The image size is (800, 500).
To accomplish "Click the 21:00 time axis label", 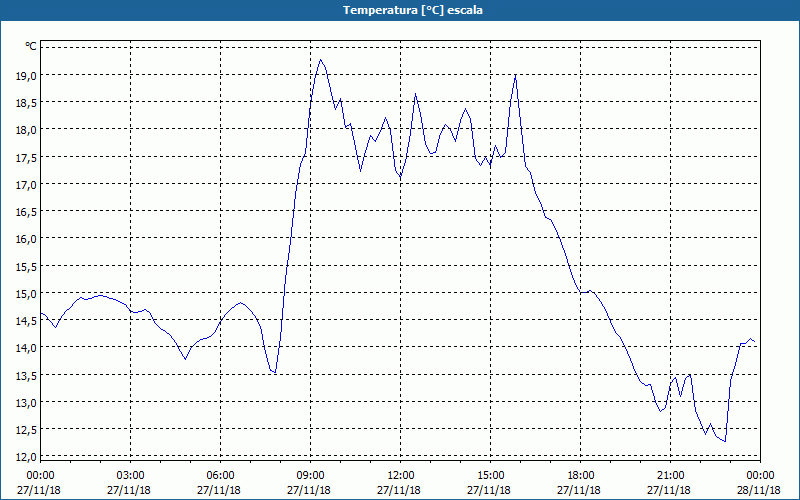I will click(670, 476).
